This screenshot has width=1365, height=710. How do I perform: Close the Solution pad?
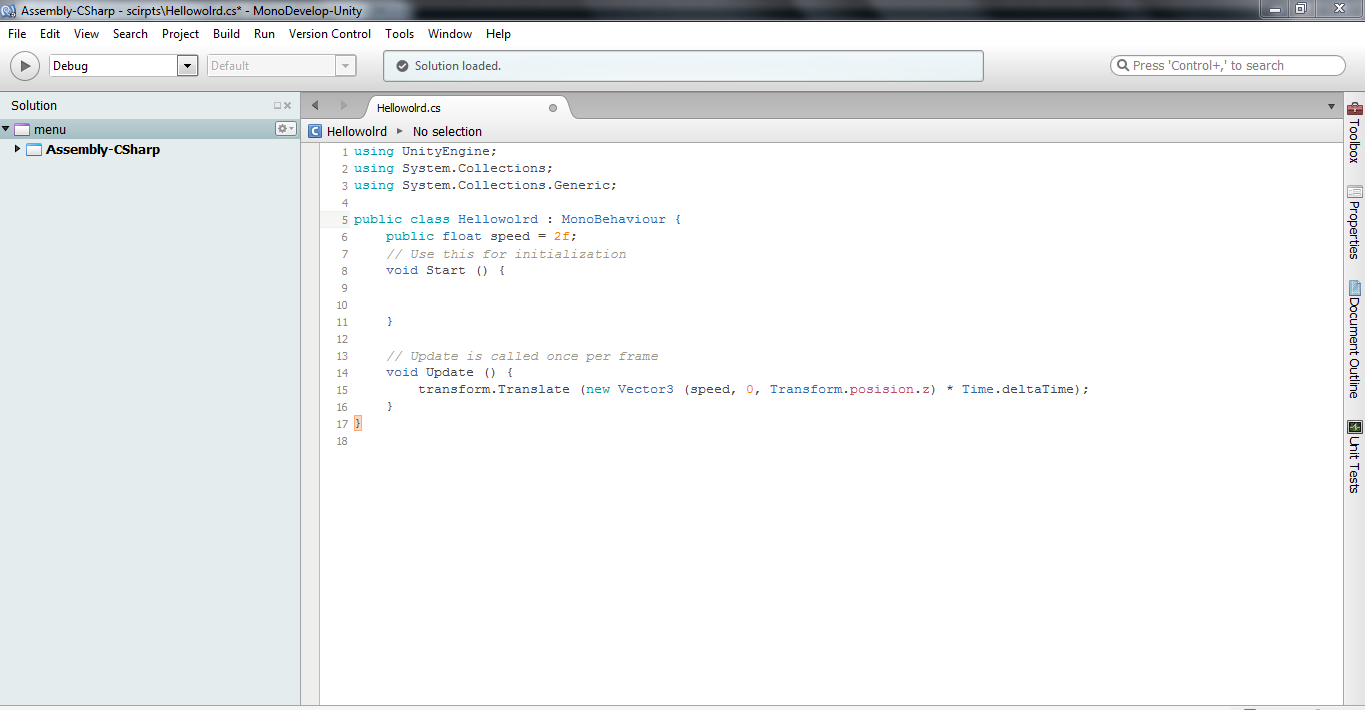point(288,106)
